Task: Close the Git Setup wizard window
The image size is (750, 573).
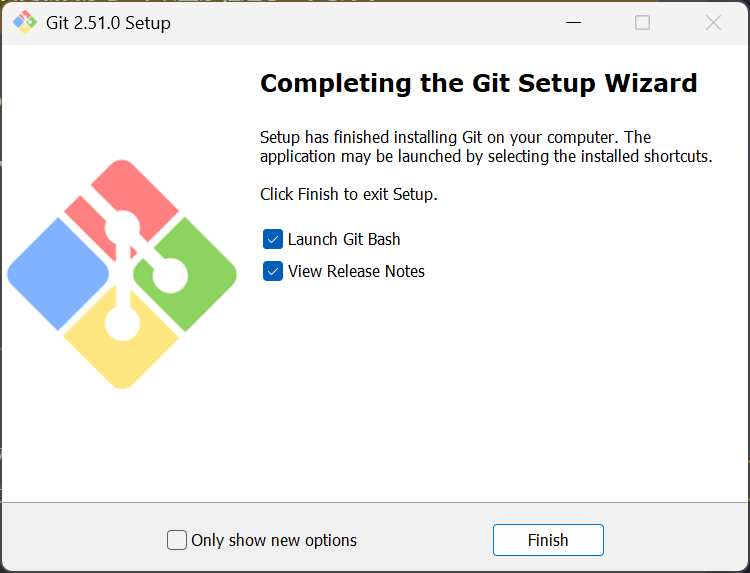Action: (713, 22)
